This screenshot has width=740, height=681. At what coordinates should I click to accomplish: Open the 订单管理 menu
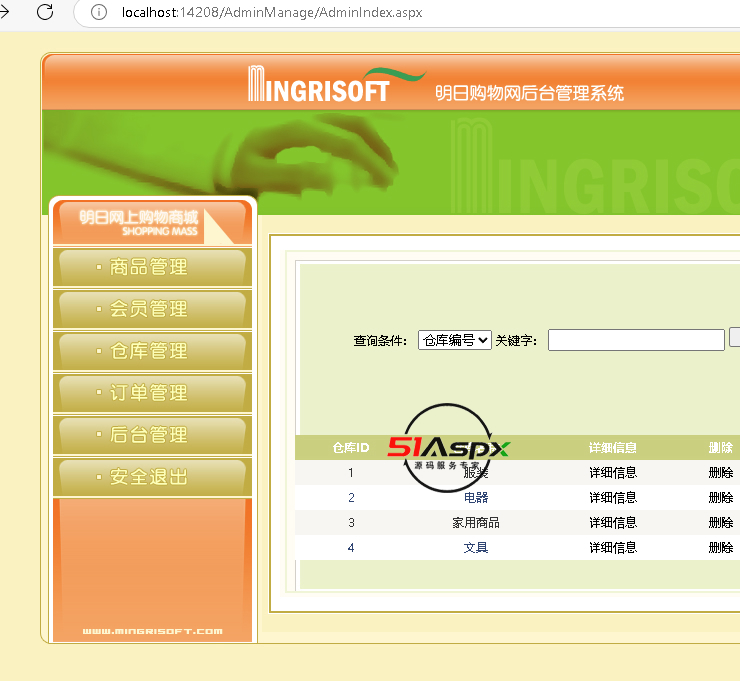(152, 393)
